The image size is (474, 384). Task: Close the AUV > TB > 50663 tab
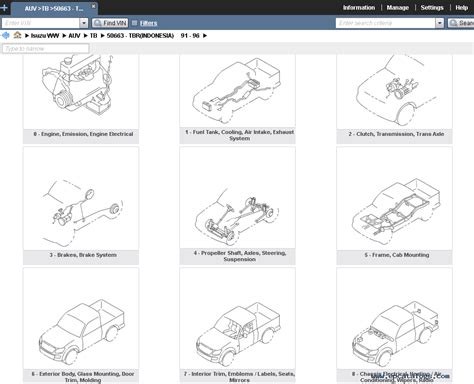(94, 6)
